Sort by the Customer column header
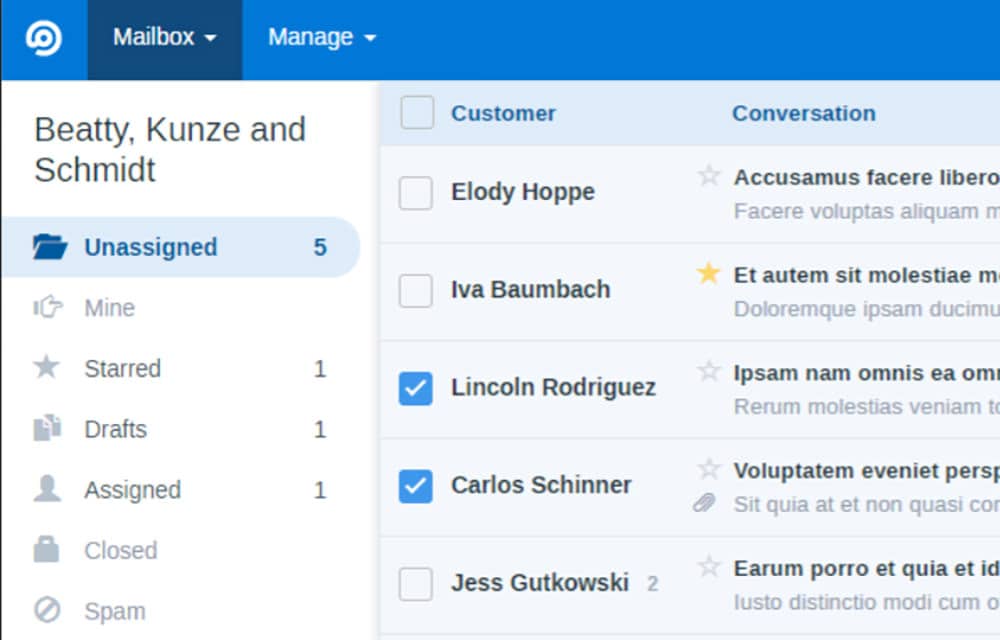Image resolution: width=1000 pixels, height=640 pixels. (503, 113)
